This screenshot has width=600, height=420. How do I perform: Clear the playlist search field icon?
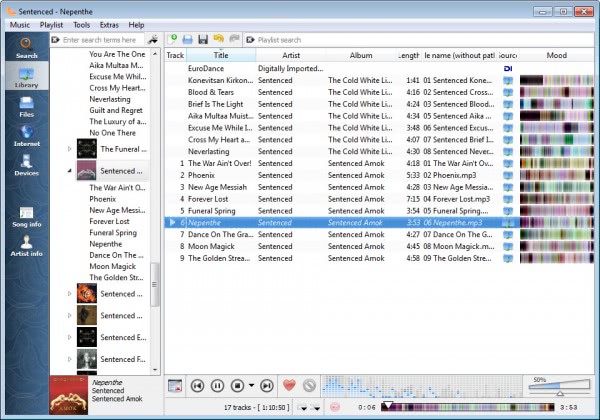[x=250, y=40]
